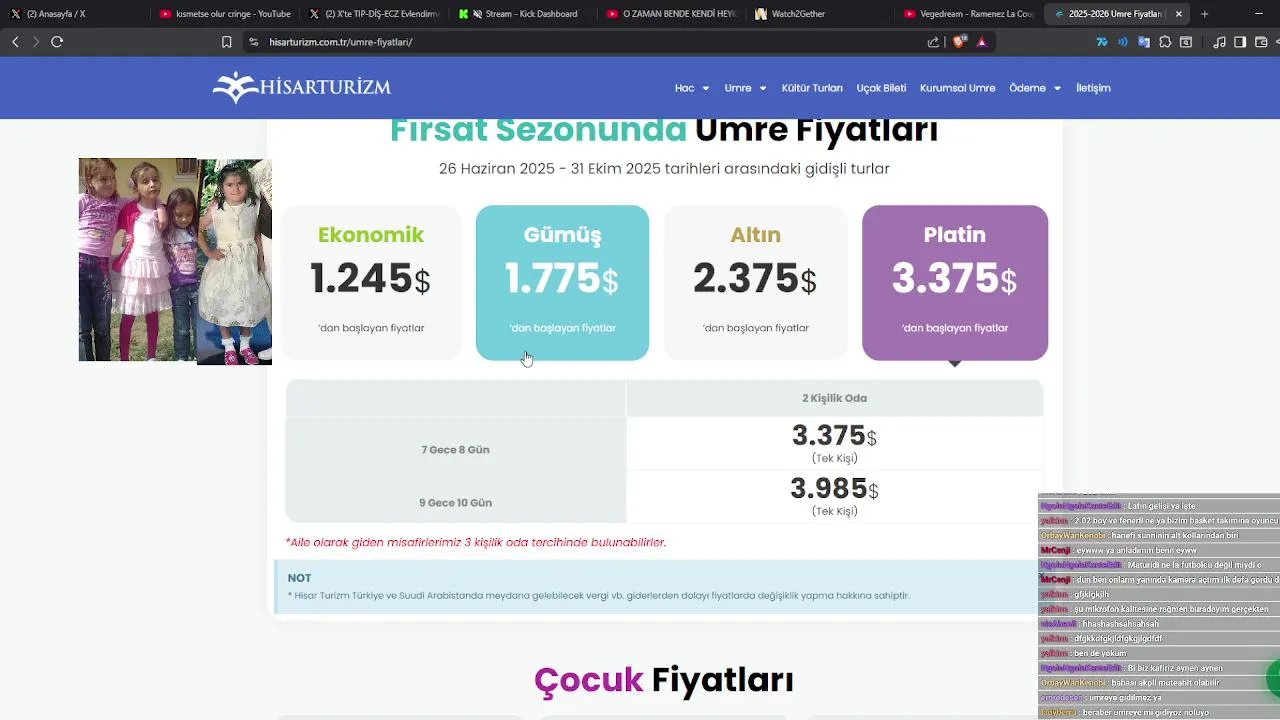
Task: Click the children photo overlay thumbnail
Action: [x=175, y=261]
